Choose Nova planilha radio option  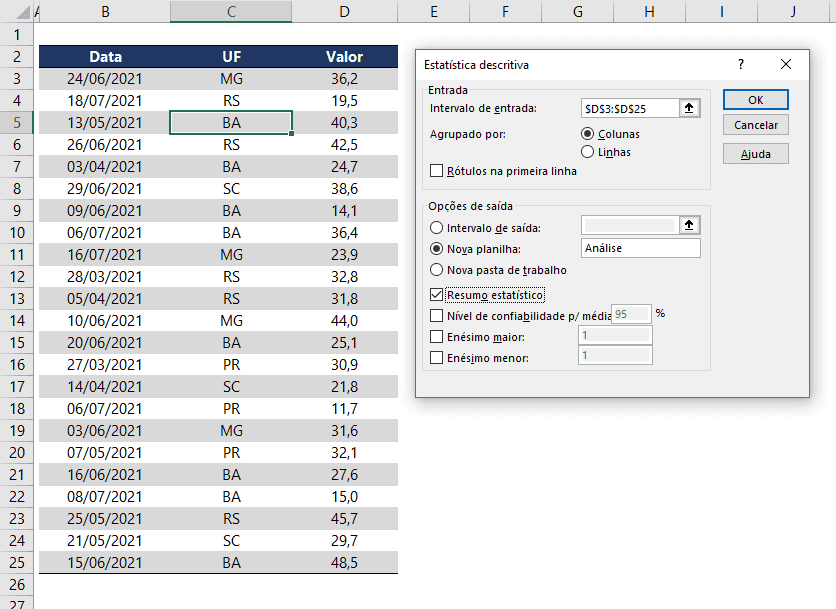(436, 249)
